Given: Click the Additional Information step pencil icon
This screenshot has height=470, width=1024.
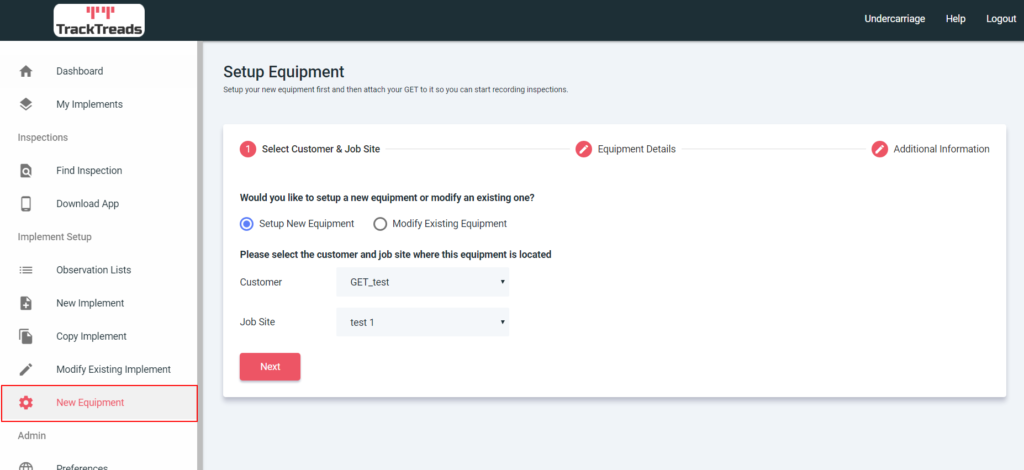Looking at the screenshot, I should click(880, 149).
